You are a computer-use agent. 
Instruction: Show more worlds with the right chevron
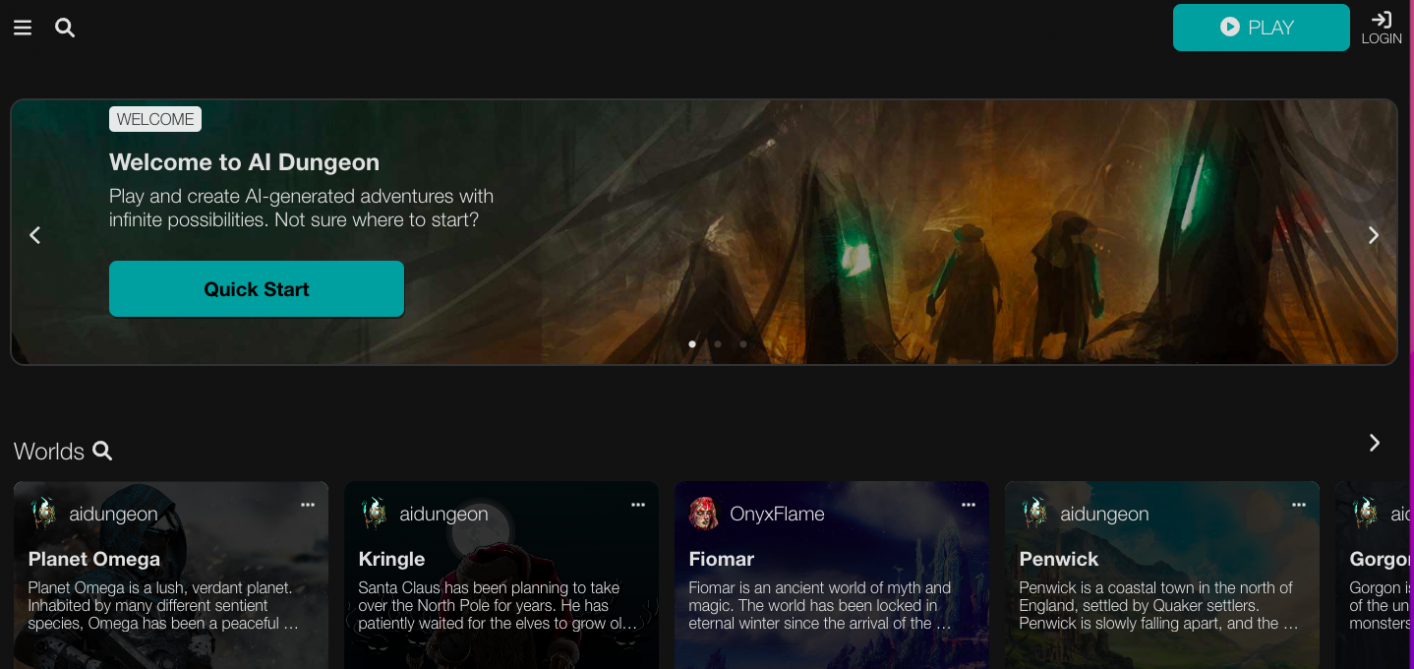(x=1374, y=443)
